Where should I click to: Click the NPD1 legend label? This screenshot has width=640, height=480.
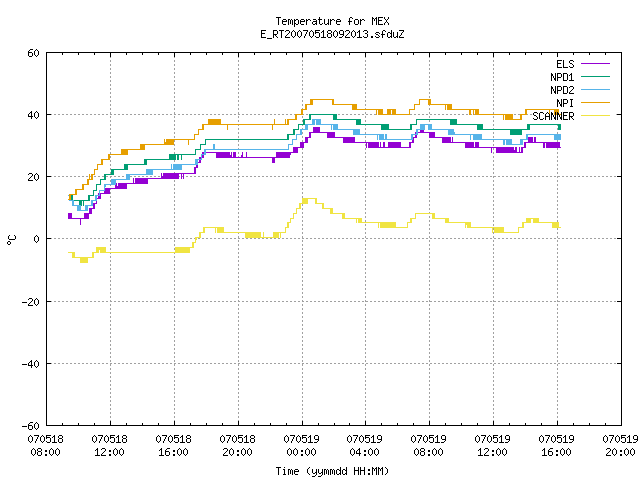click(562, 77)
